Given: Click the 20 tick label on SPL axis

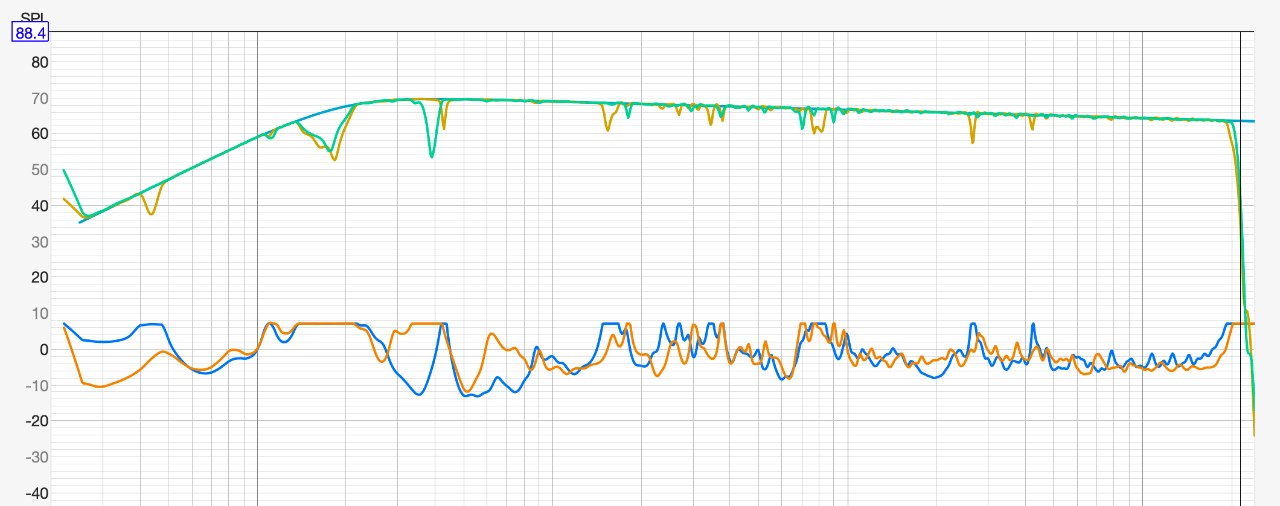Looking at the screenshot, I should [x=40, y=278].
